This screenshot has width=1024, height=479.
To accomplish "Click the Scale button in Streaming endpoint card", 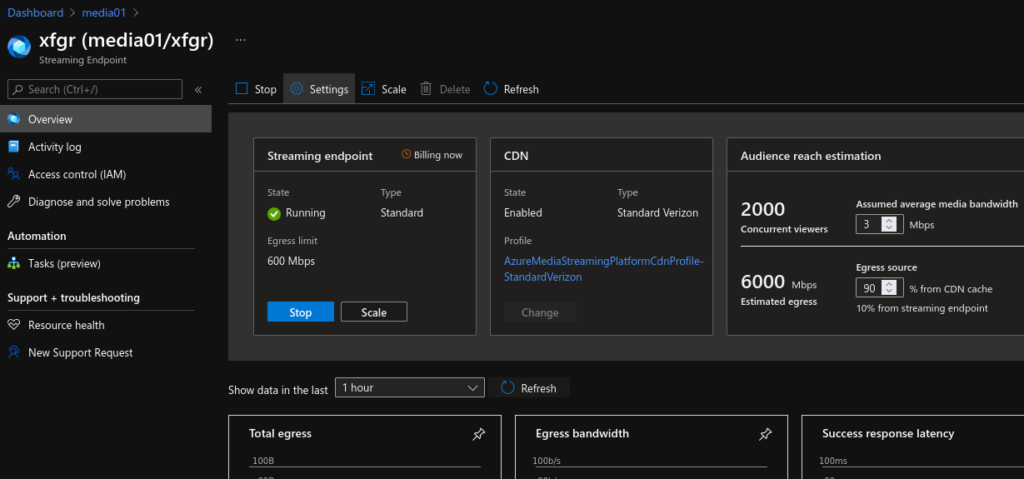I will (374, 312).
